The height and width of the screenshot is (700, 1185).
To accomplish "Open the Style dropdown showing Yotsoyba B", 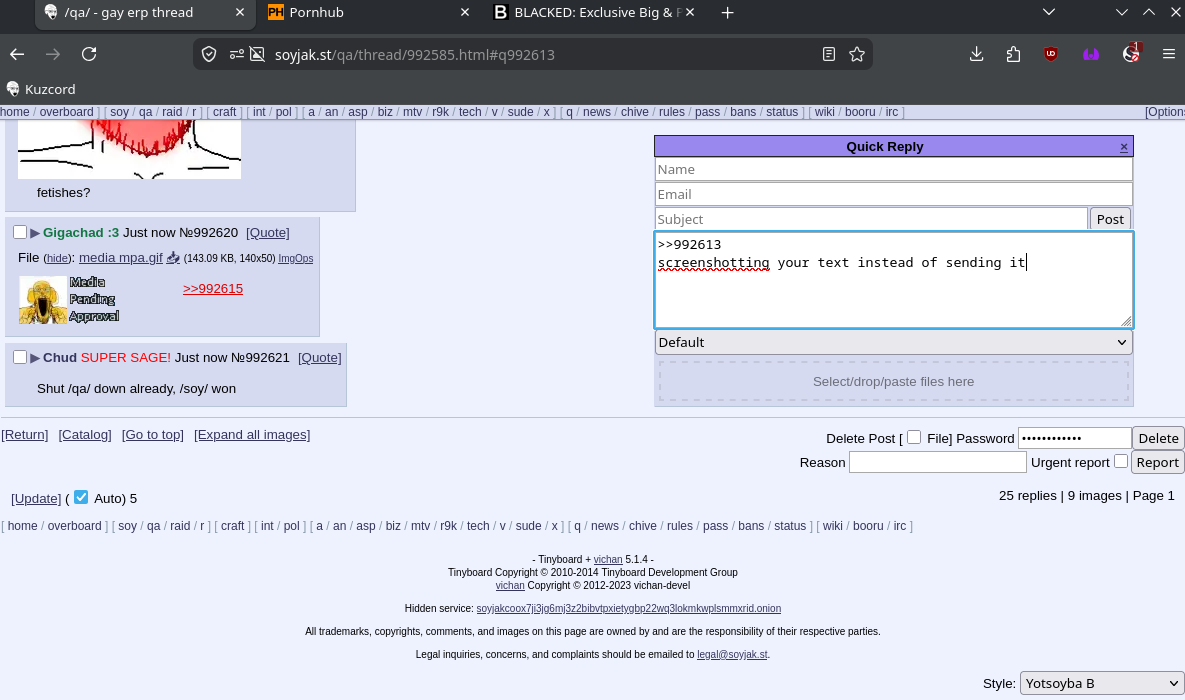I will 1101,684.
